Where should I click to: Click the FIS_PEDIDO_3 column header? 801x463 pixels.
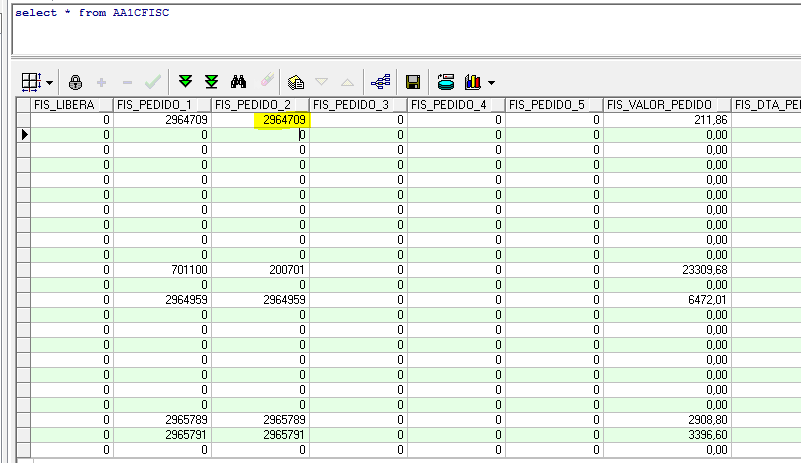tap(359, 105)
